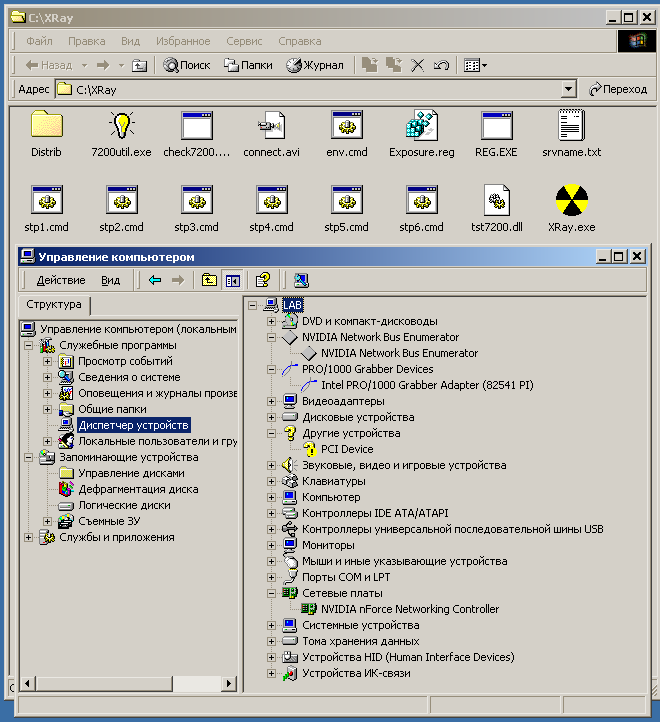This screenshot has height=722, width=660.
Task: Click the delete icon in Explorer toolbar
Action: (418, 65)
